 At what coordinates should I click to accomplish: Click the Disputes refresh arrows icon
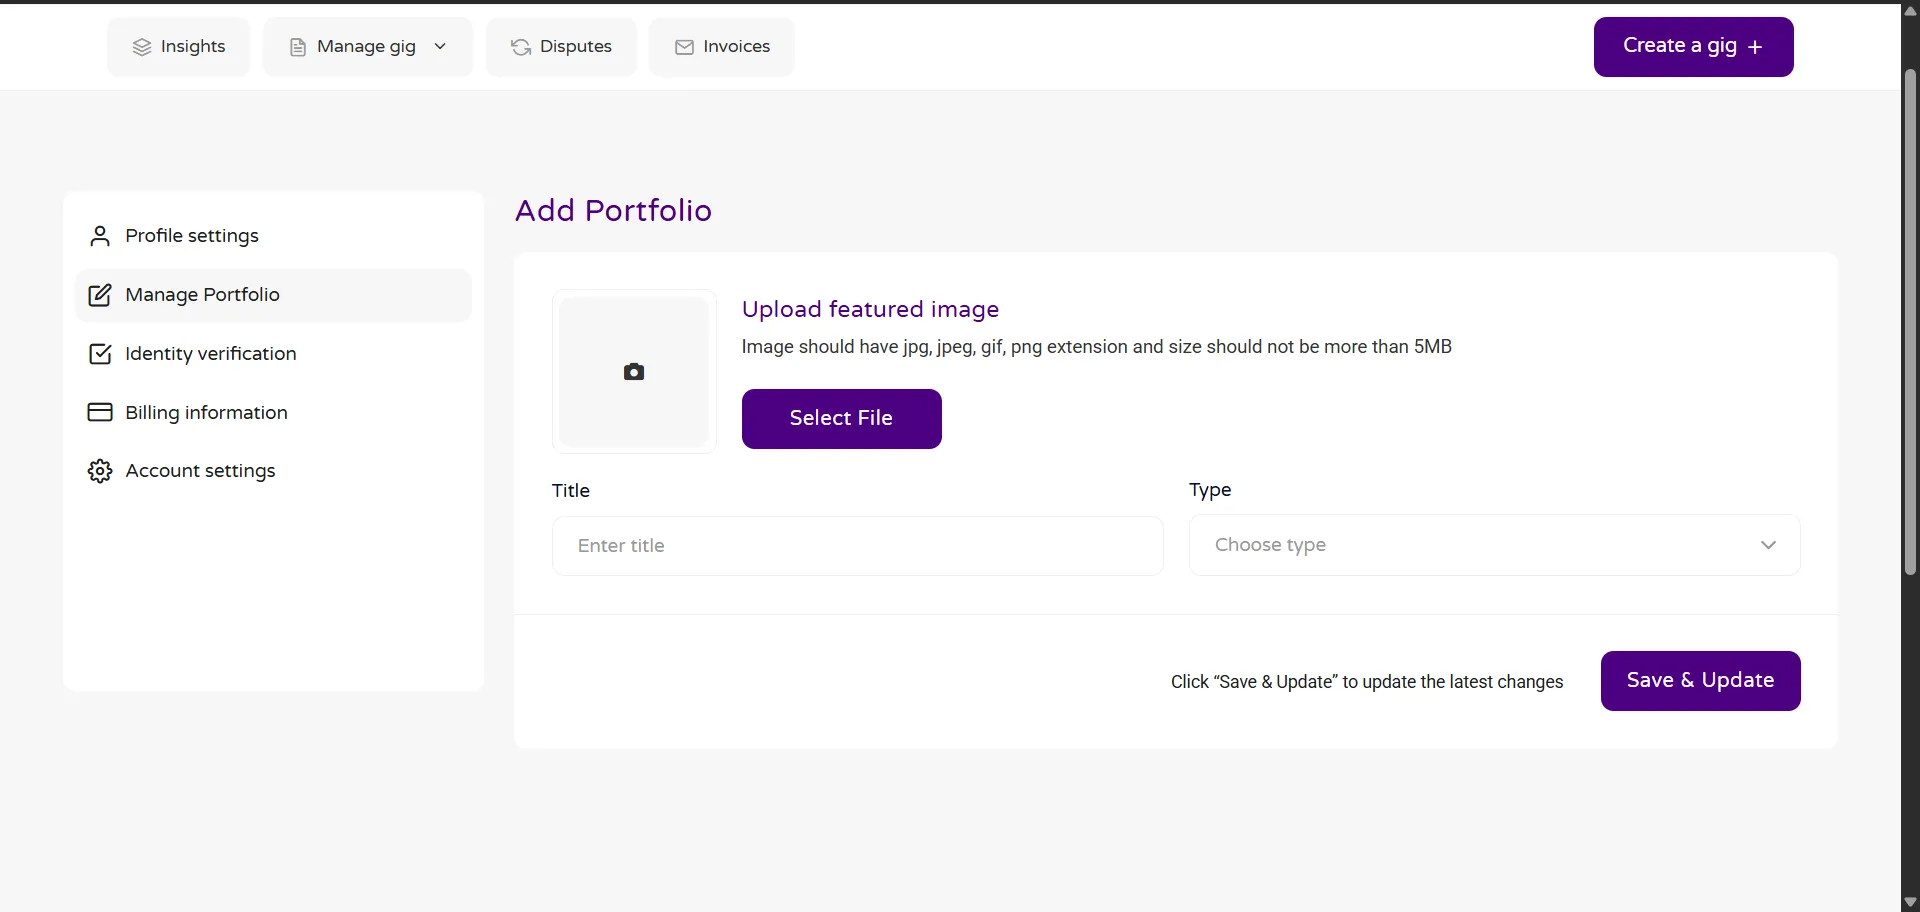point(521,47)
